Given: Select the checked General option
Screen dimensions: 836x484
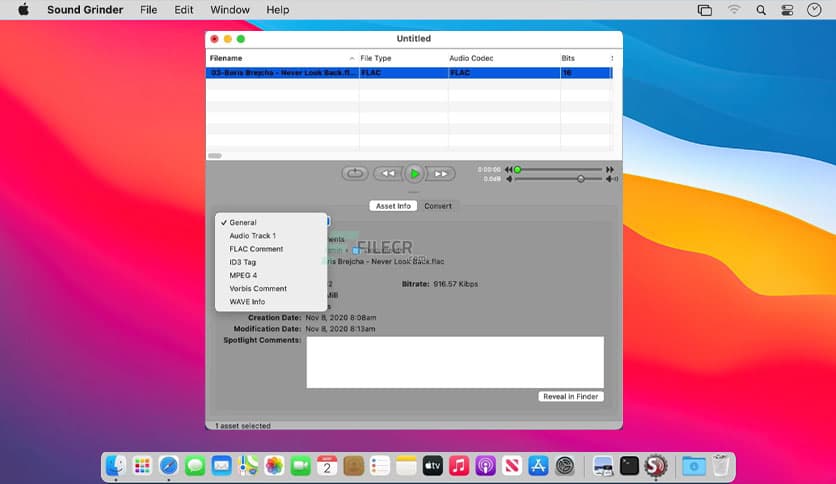Looking at the screenshot, I should point(243,222).
